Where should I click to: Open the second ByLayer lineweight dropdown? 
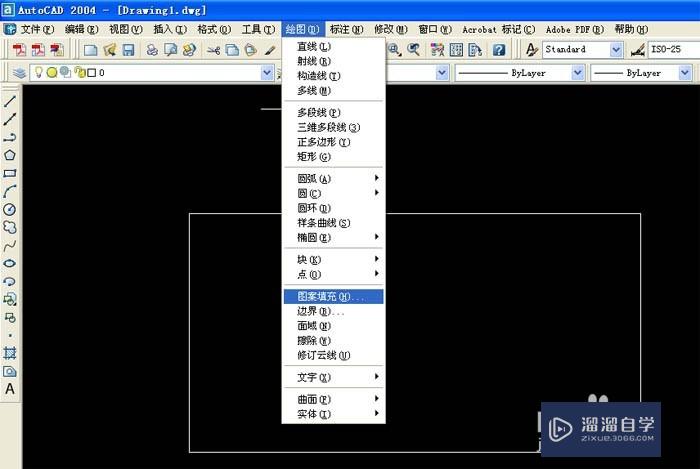tap(685, 72)
